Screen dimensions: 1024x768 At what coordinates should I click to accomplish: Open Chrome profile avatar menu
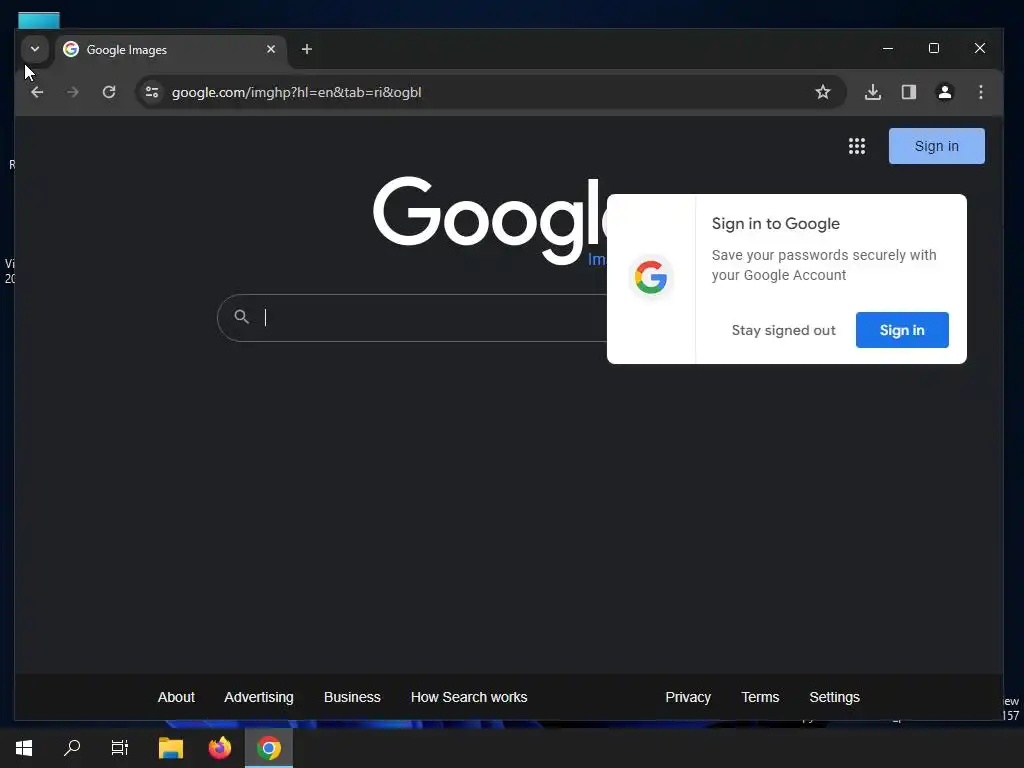tap(944, 92)
